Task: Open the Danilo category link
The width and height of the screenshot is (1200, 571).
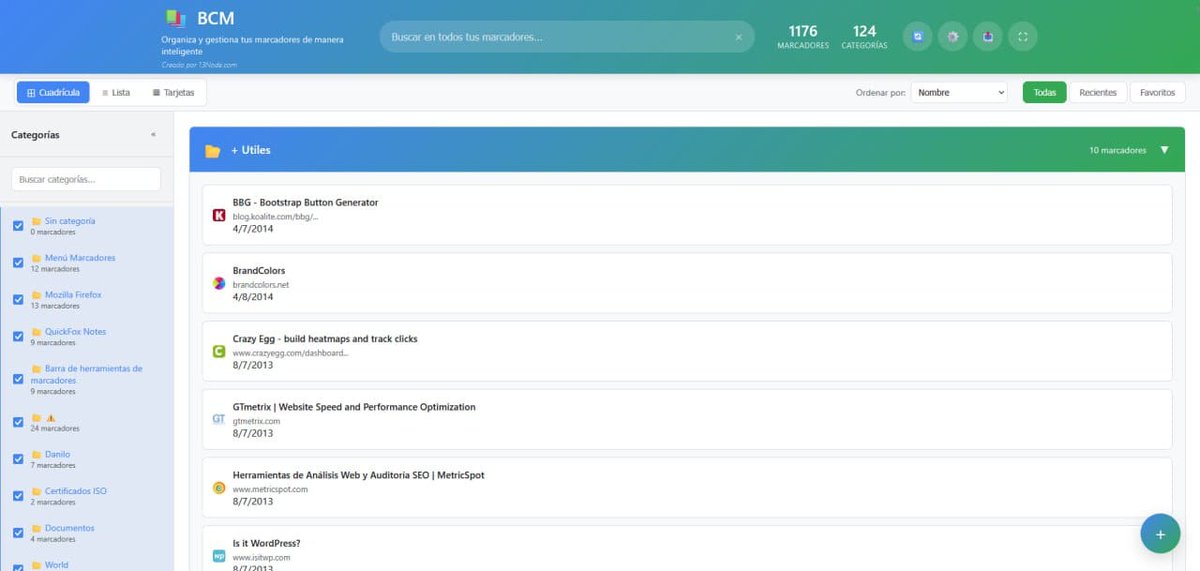Action: click(x=57, y=455)
